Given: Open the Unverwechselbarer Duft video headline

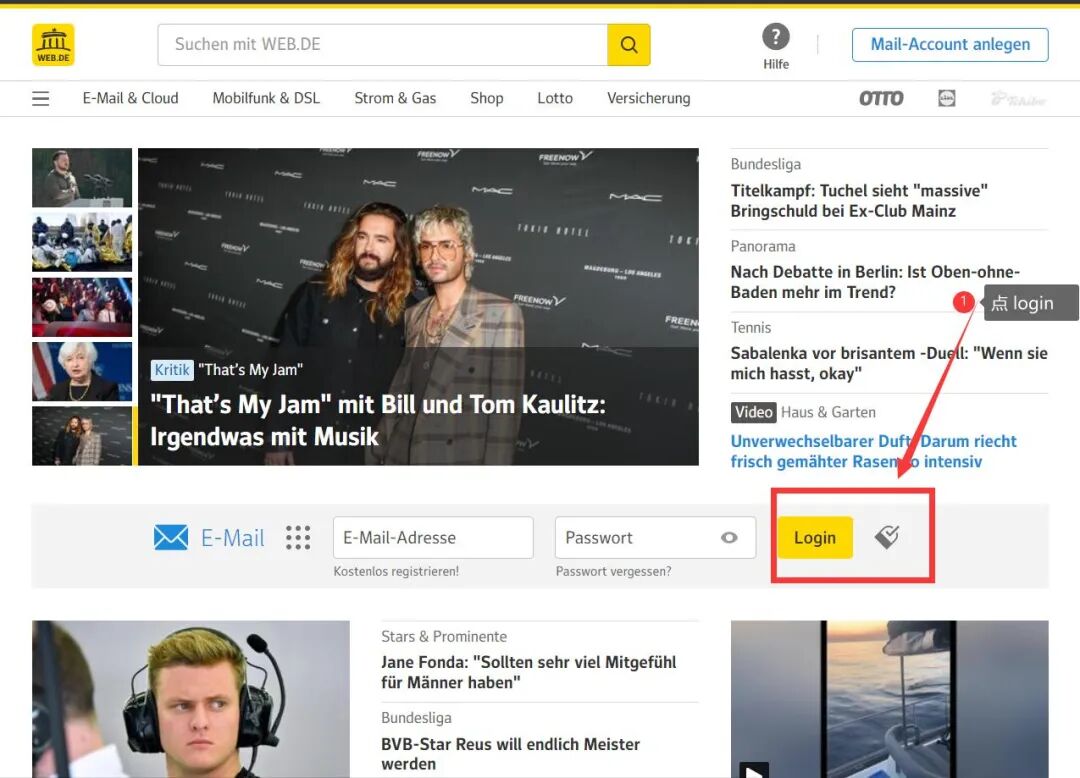Looking at the screenshot, I should [873, 451].
